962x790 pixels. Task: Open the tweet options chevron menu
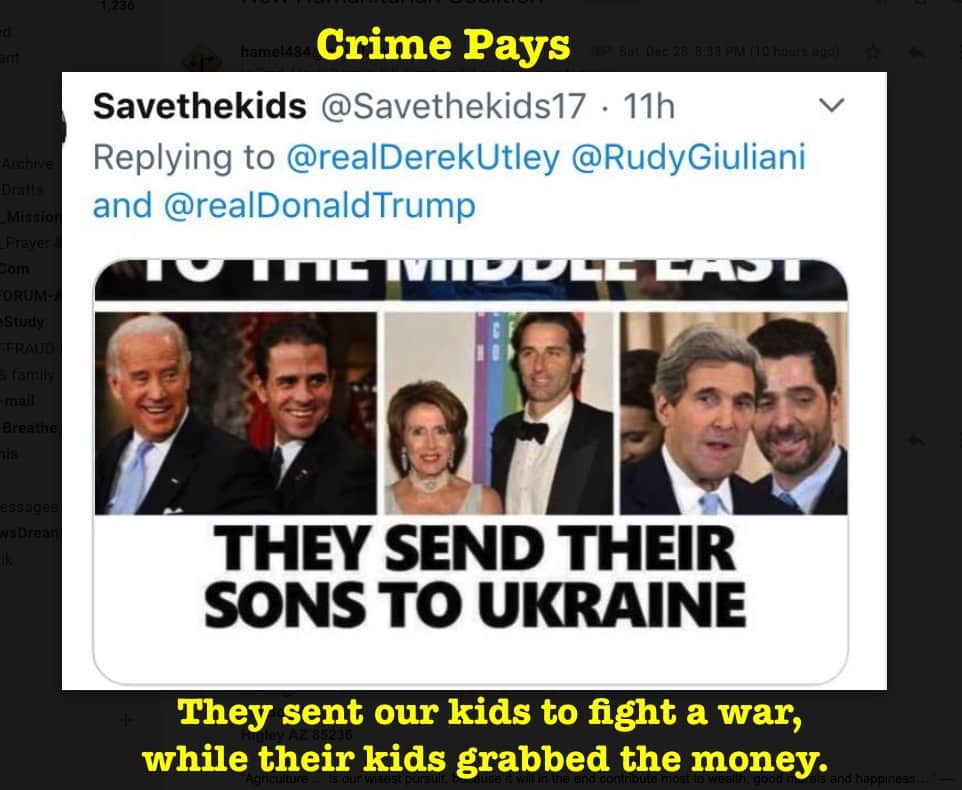coord(832,105)
